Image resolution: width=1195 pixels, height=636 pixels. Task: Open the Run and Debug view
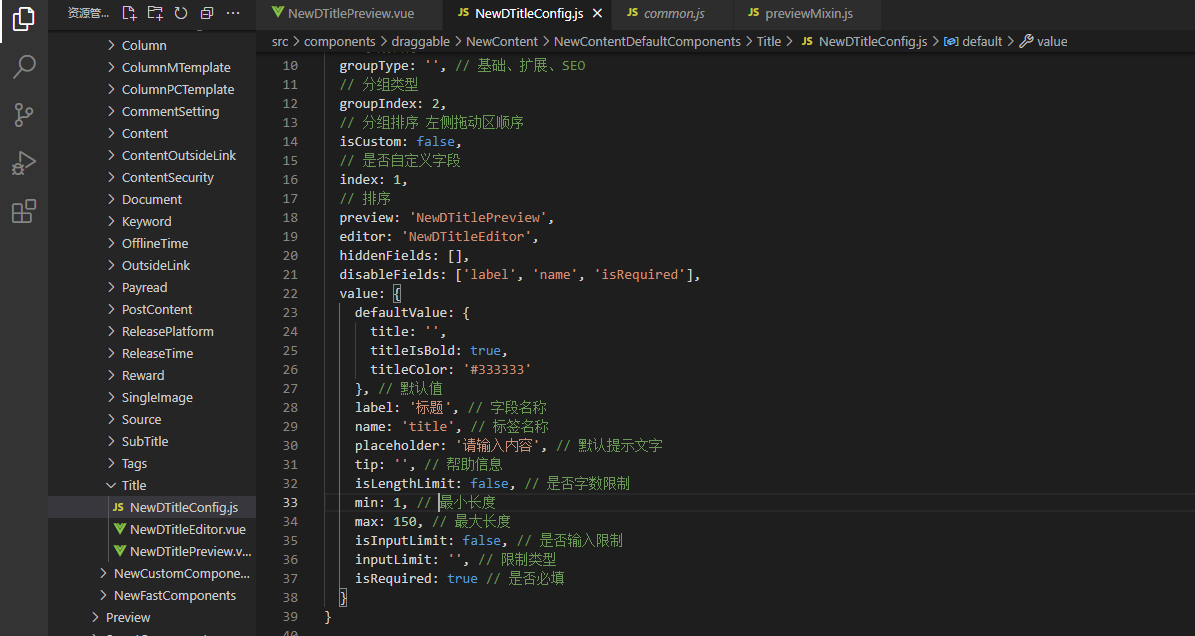(24, 163)
